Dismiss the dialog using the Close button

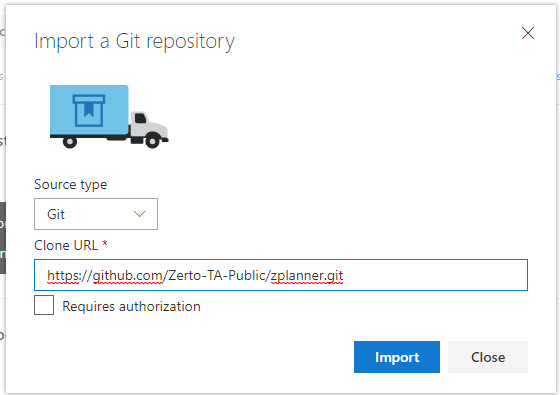click(488, 357)
